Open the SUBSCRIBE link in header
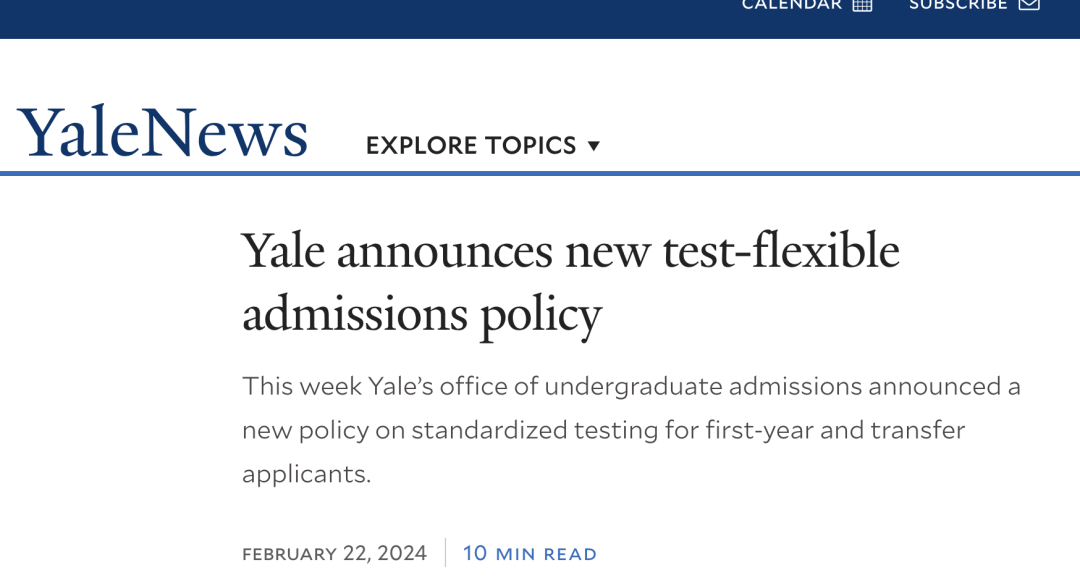Viewport: 1080px width, 578px height. [957, 5]
